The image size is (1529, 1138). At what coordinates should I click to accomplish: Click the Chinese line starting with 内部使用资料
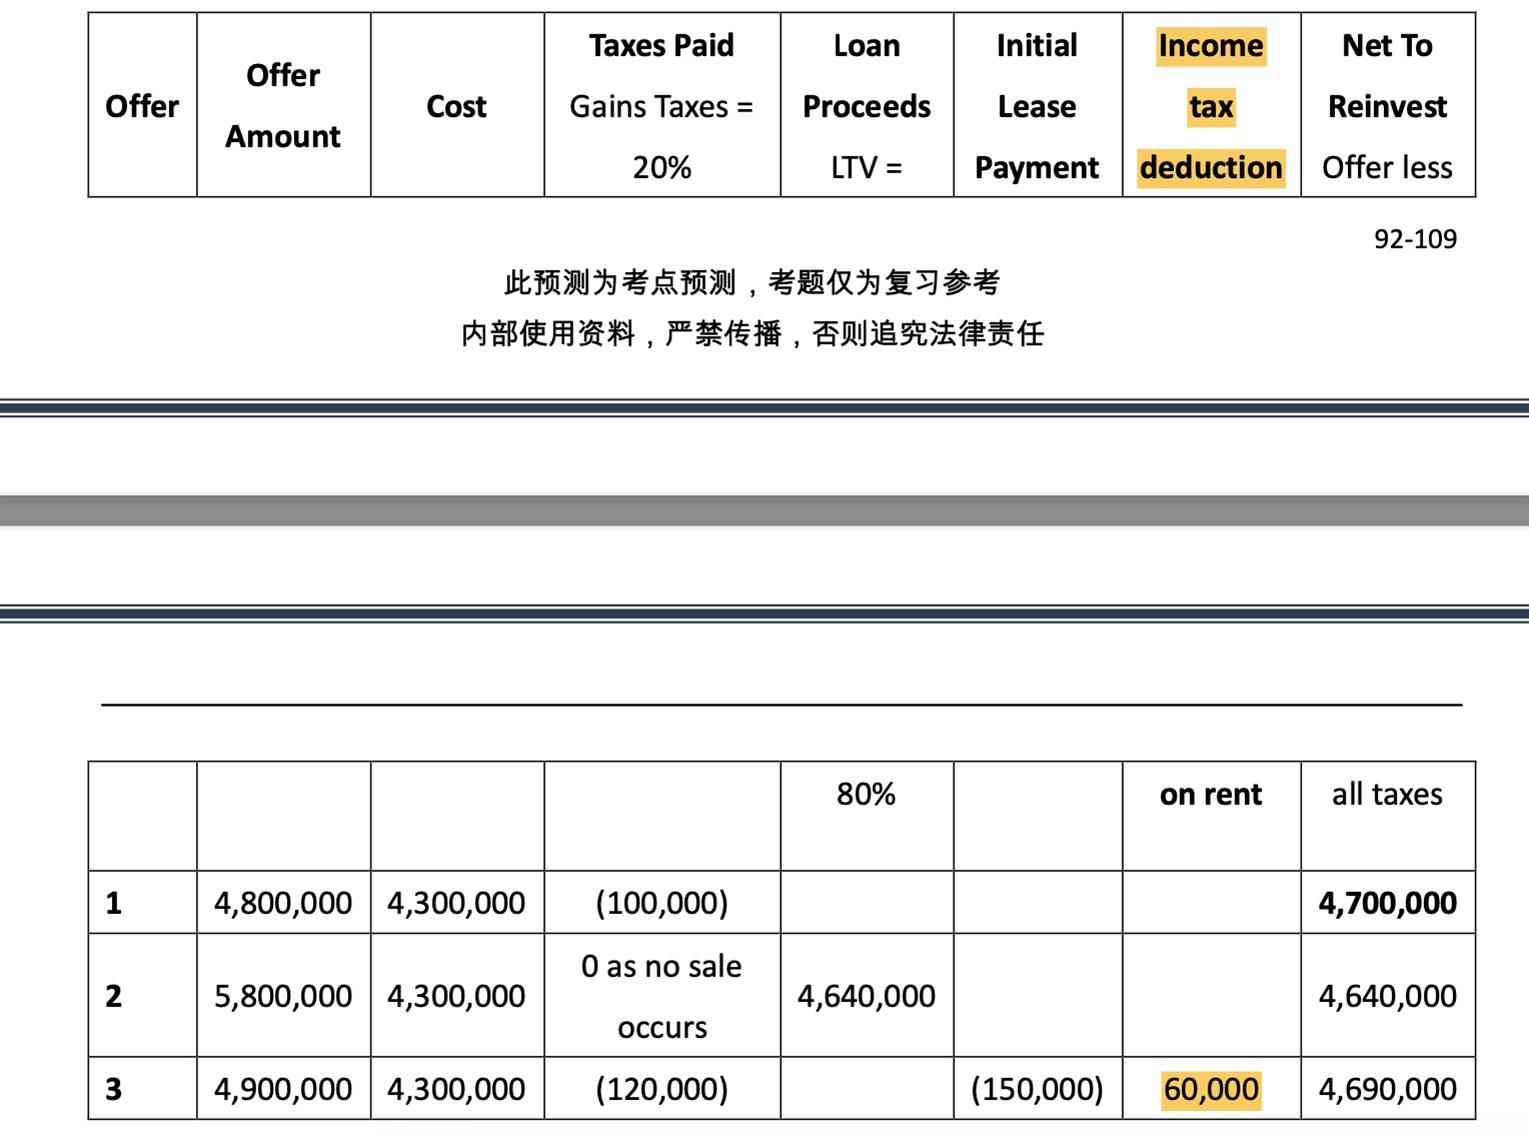tap(752, 333)
